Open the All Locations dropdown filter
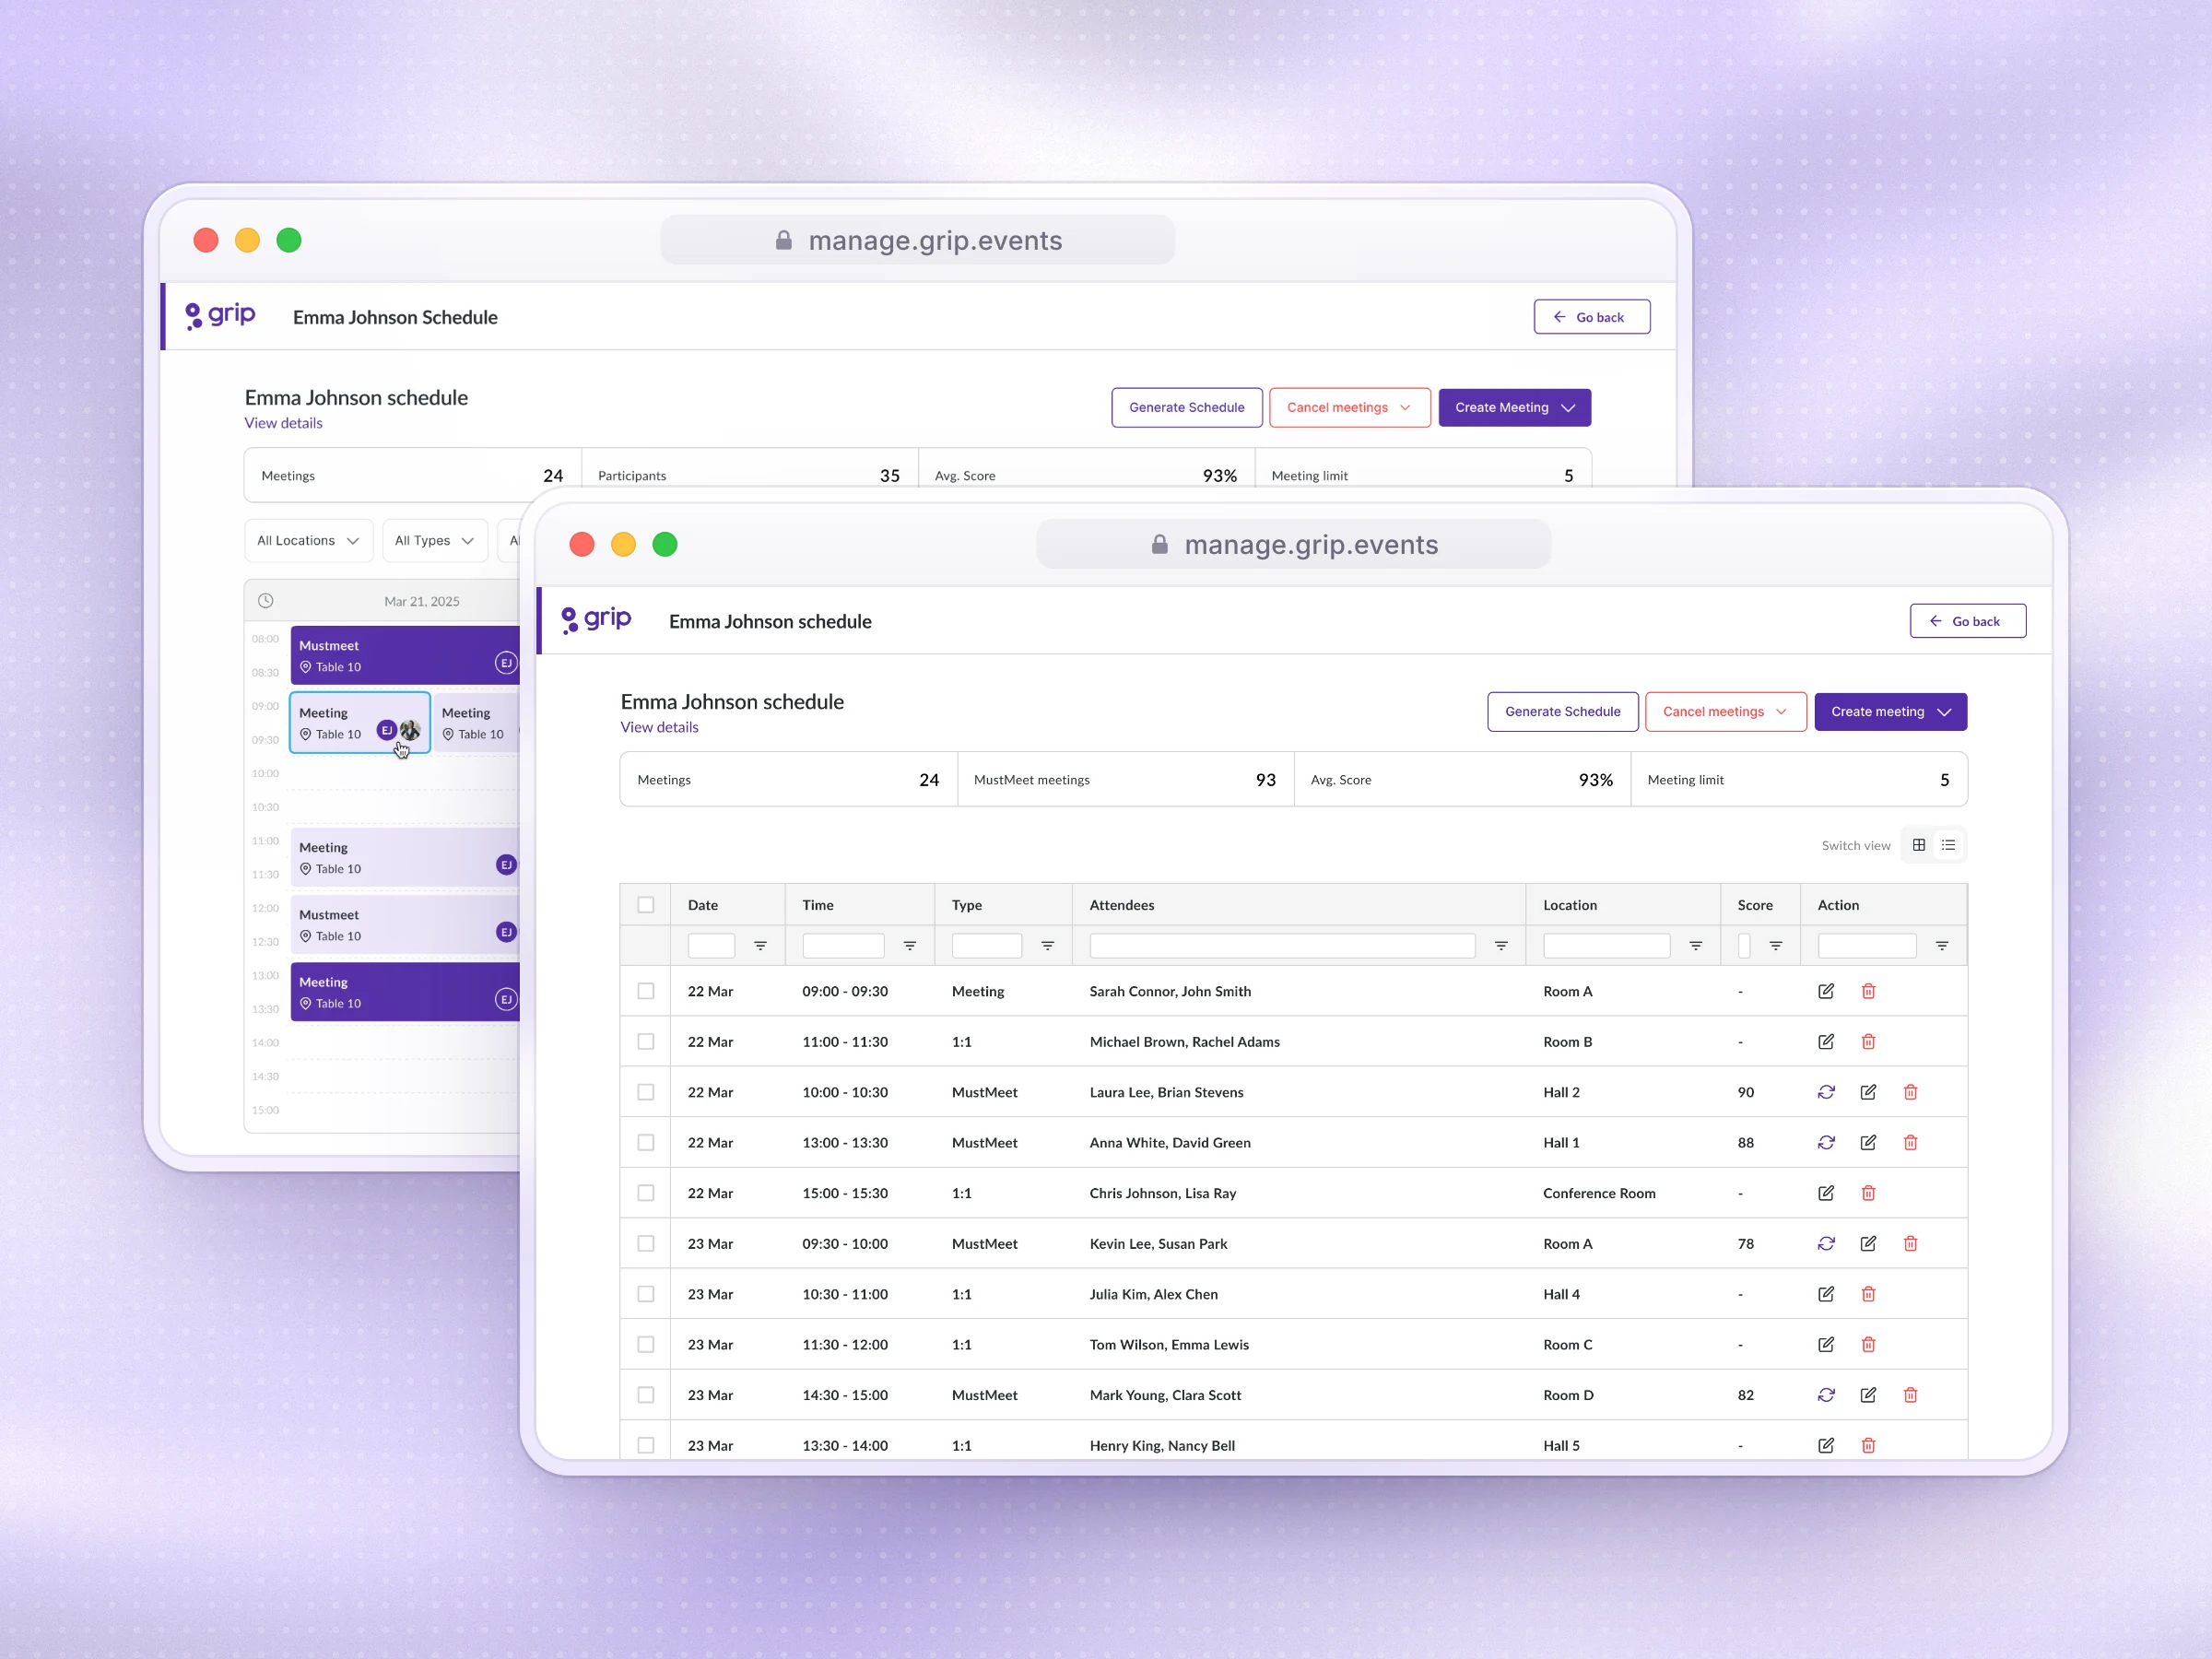This screenshot has height=1659, width=2212. point(308,541)
